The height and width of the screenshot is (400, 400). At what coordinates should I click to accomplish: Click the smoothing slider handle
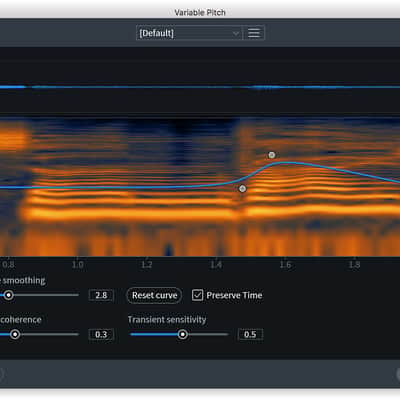(9, 295)
